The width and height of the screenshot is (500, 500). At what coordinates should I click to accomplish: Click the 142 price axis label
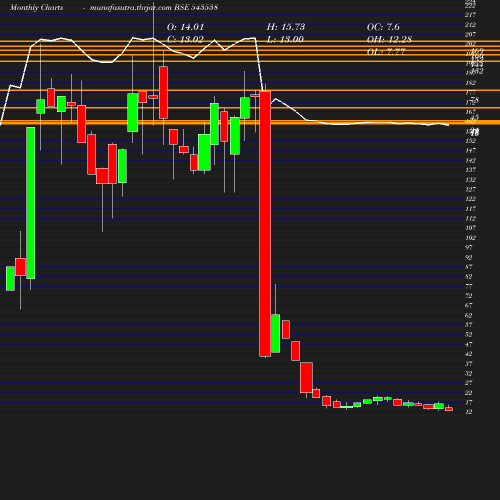point(470,160)
